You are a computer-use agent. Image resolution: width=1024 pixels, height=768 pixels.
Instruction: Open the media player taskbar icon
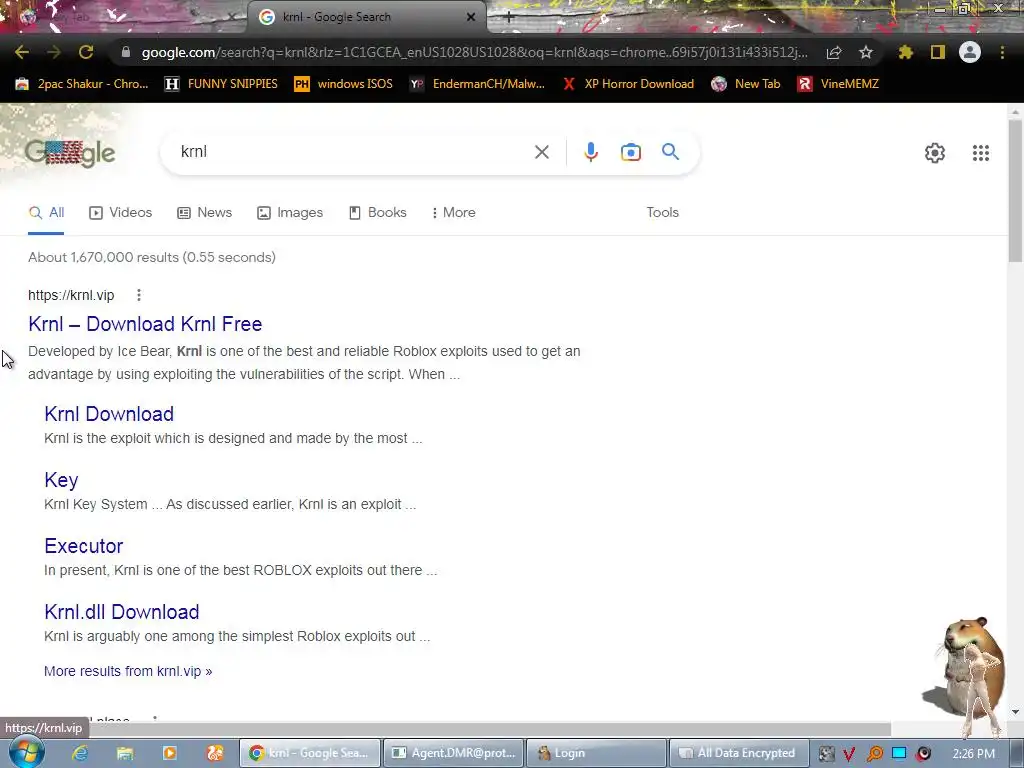pyautogui.click(x=170, y=753)
